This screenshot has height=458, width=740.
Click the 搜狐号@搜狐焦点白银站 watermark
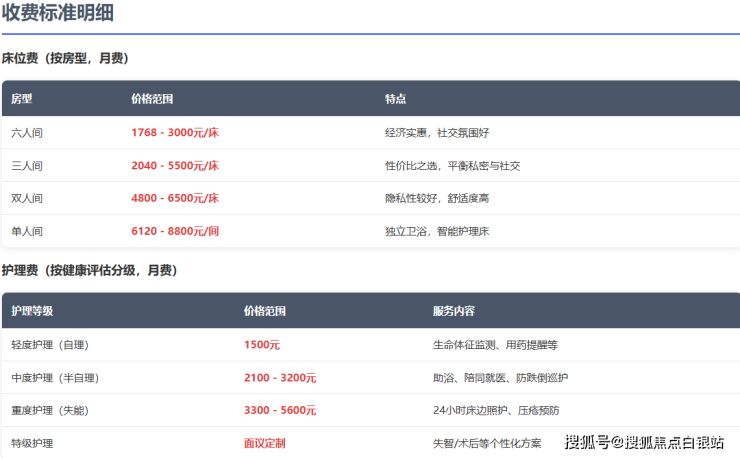644,442
